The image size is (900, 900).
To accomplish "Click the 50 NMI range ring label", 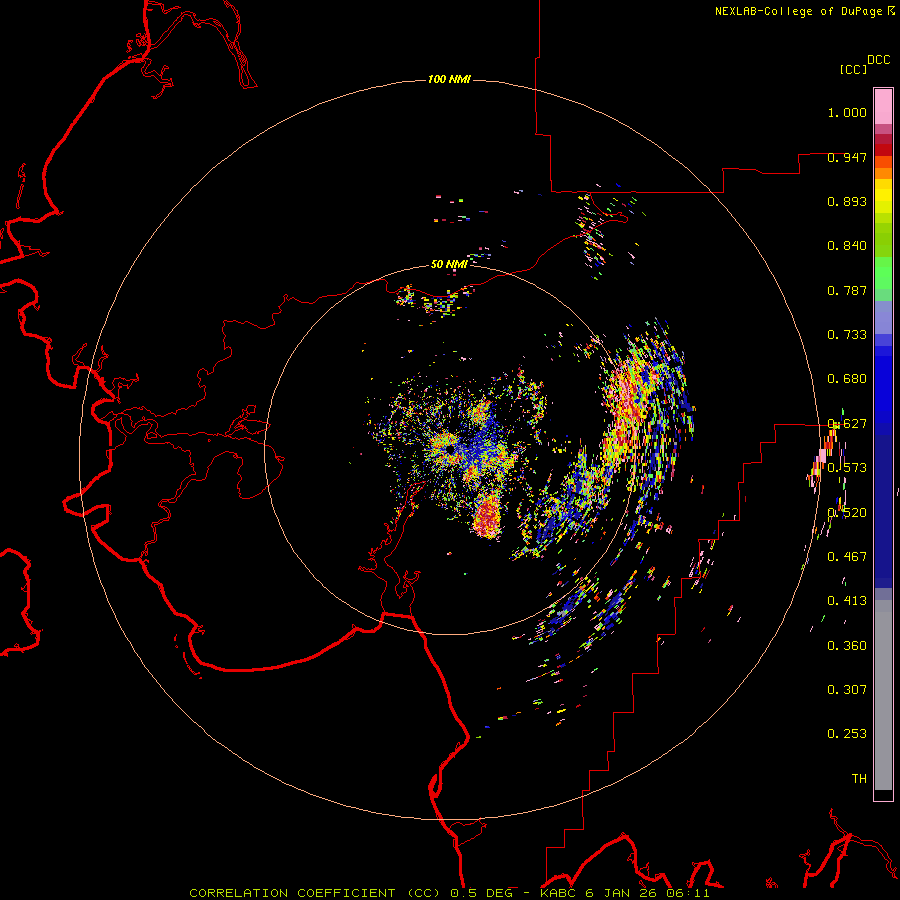I will tap(449, 264).
